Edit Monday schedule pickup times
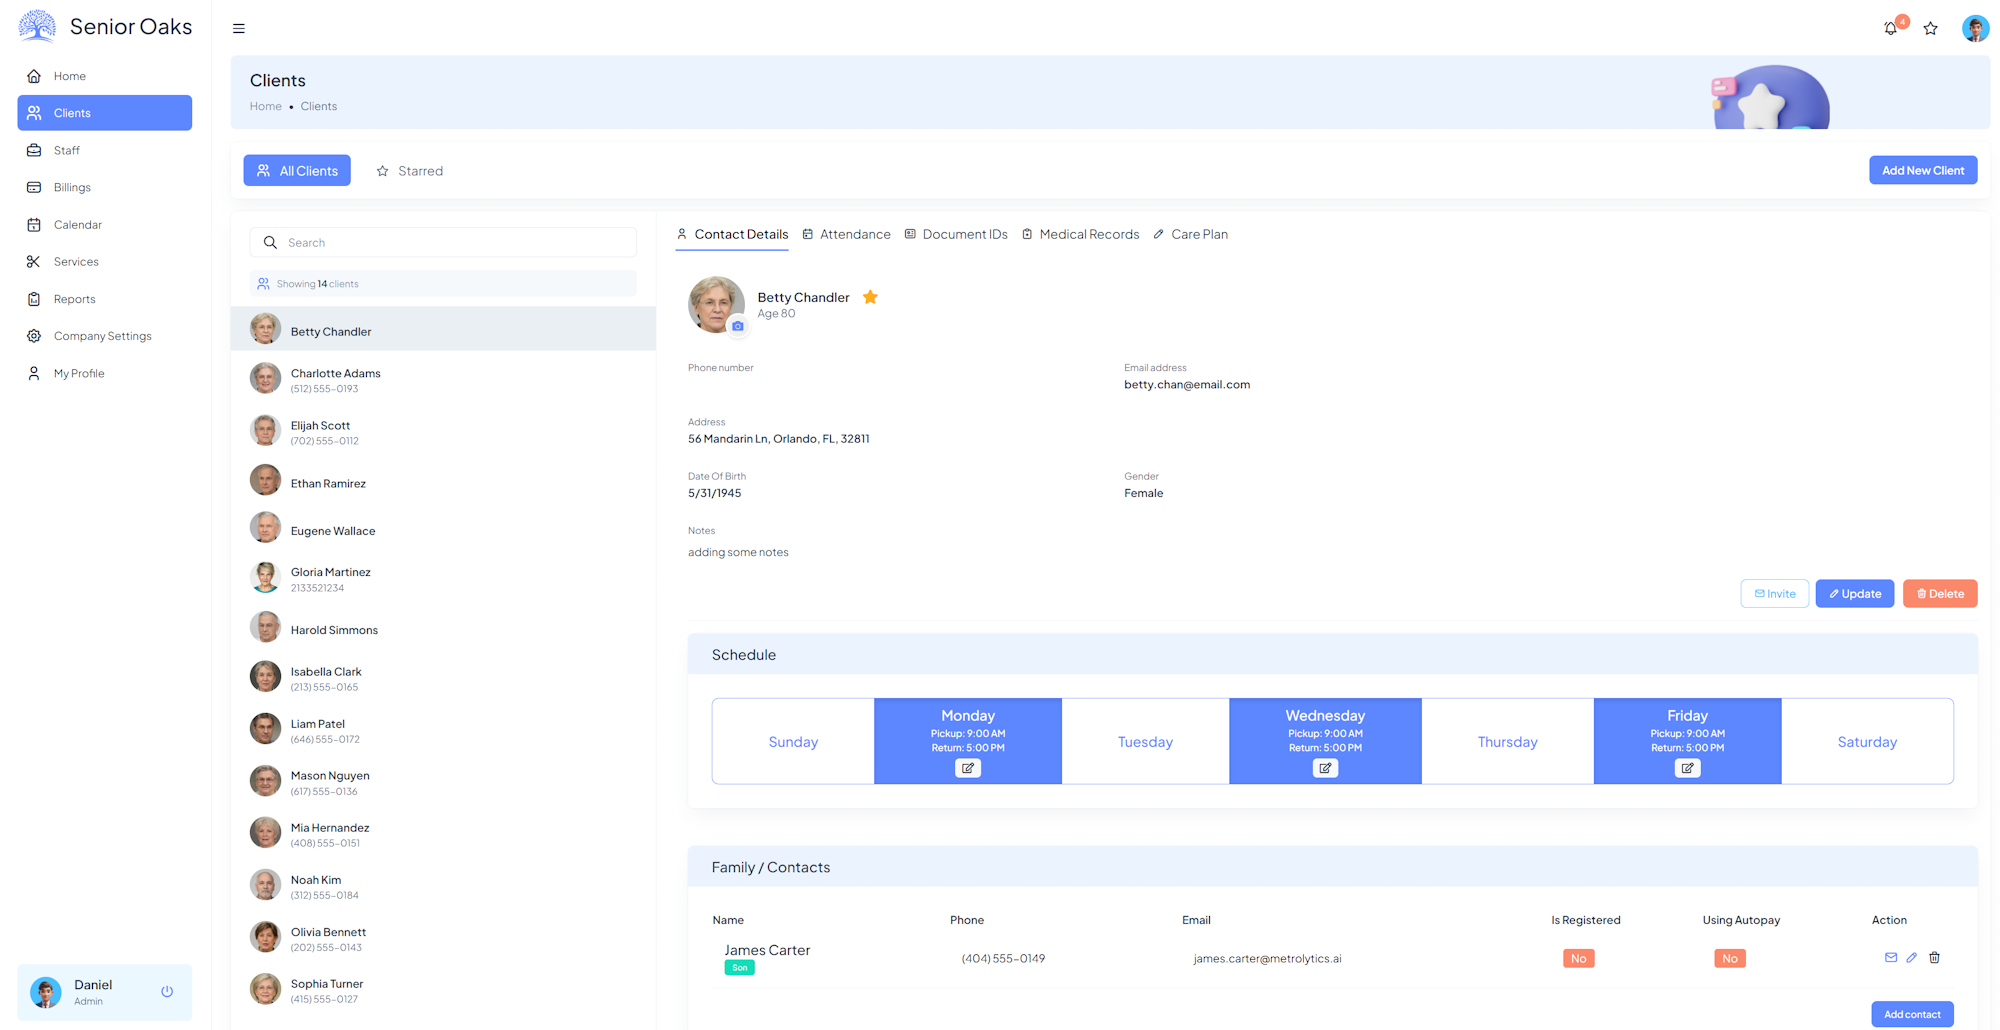The image size is (2000, 1030). pyautogui.click(x=967, y=768)
